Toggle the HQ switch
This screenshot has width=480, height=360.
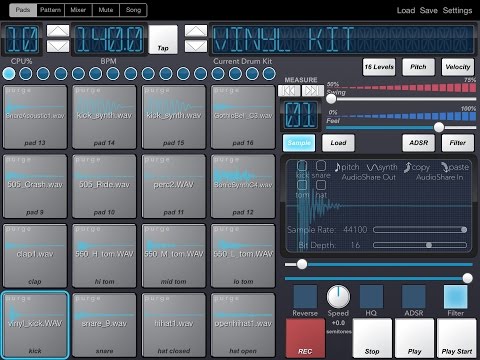(371, 296)
